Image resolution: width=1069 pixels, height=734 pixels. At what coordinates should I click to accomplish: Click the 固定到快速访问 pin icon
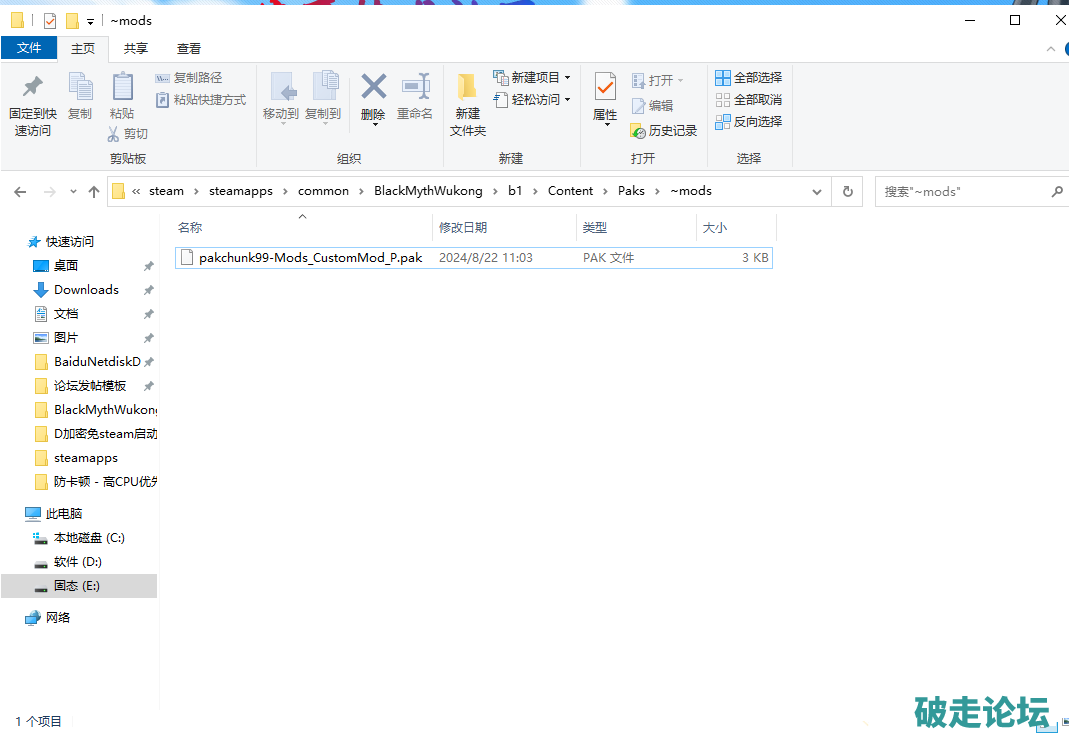pyautogui.click(x=33, y=87)
